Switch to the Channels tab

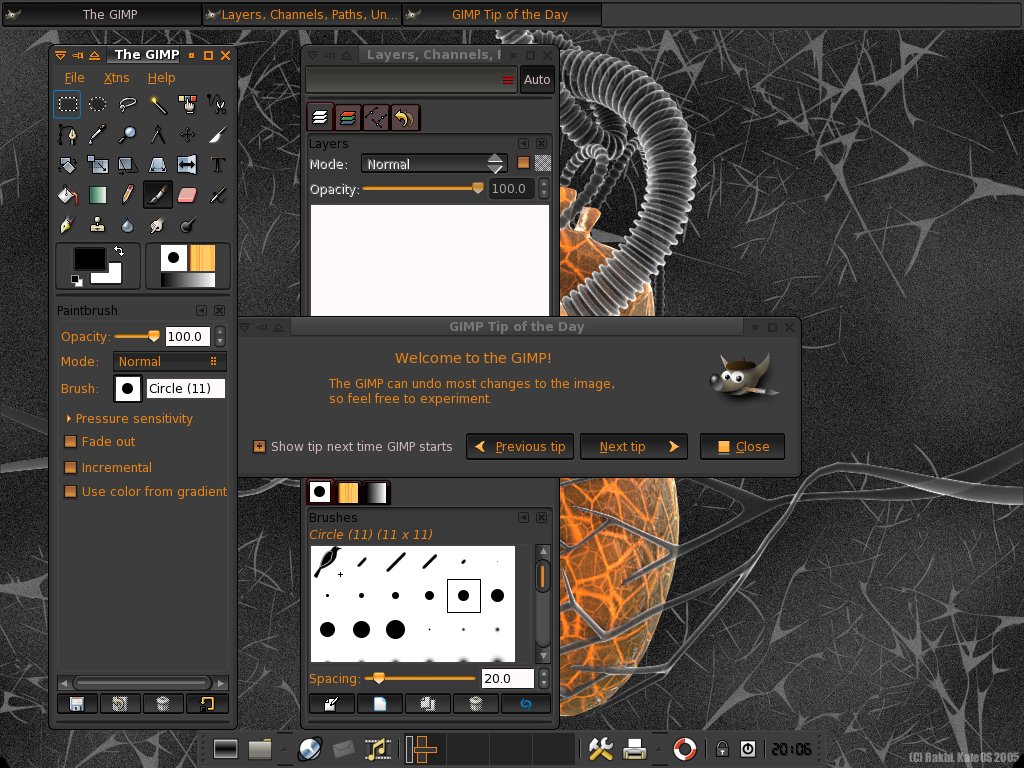(x=348, y=118)
